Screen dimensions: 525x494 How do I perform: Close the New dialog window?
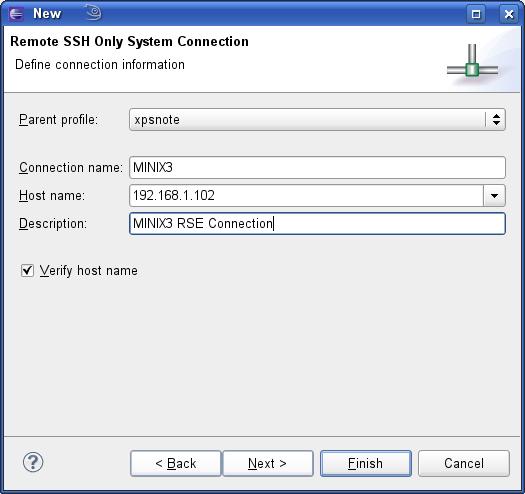point(509,14)
